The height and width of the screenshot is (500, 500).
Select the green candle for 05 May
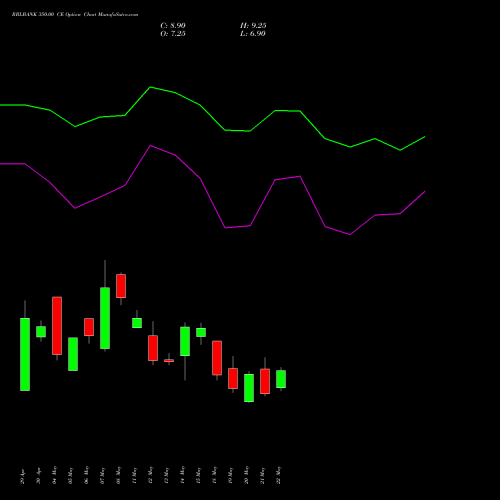[x=73, y=354]
